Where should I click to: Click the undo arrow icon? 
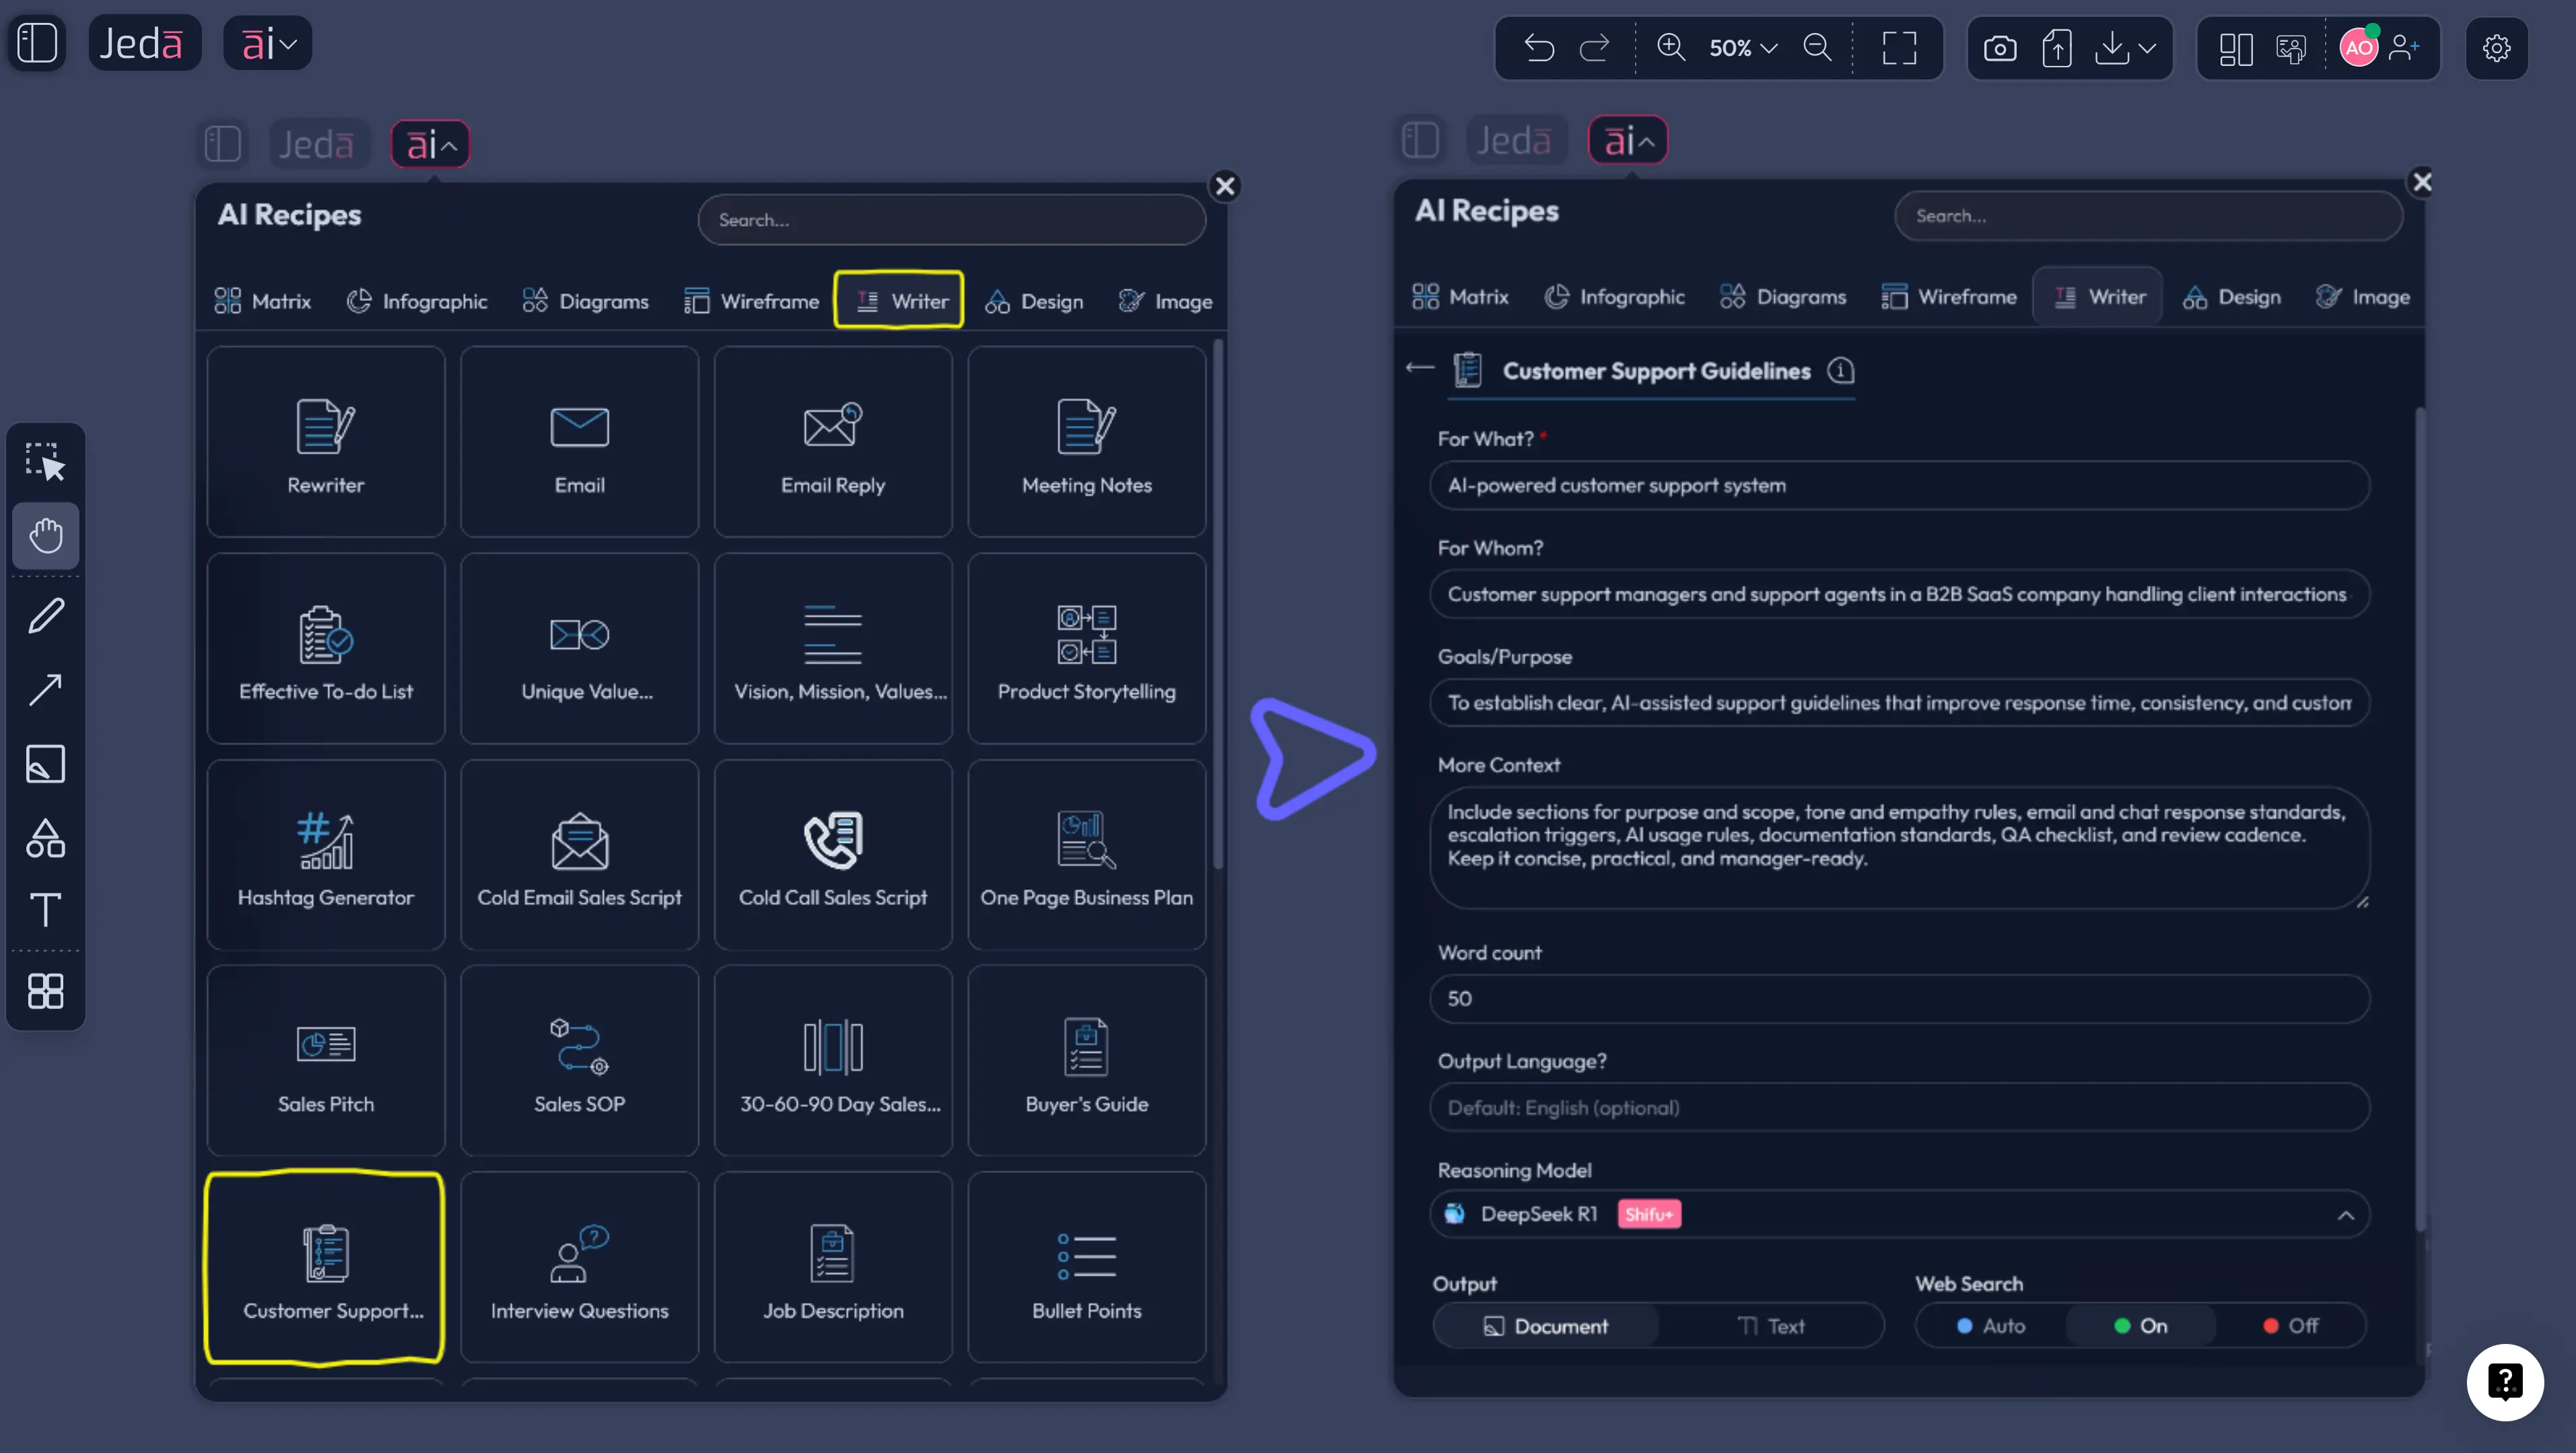pyautogui.click(x=1539, y=47)
